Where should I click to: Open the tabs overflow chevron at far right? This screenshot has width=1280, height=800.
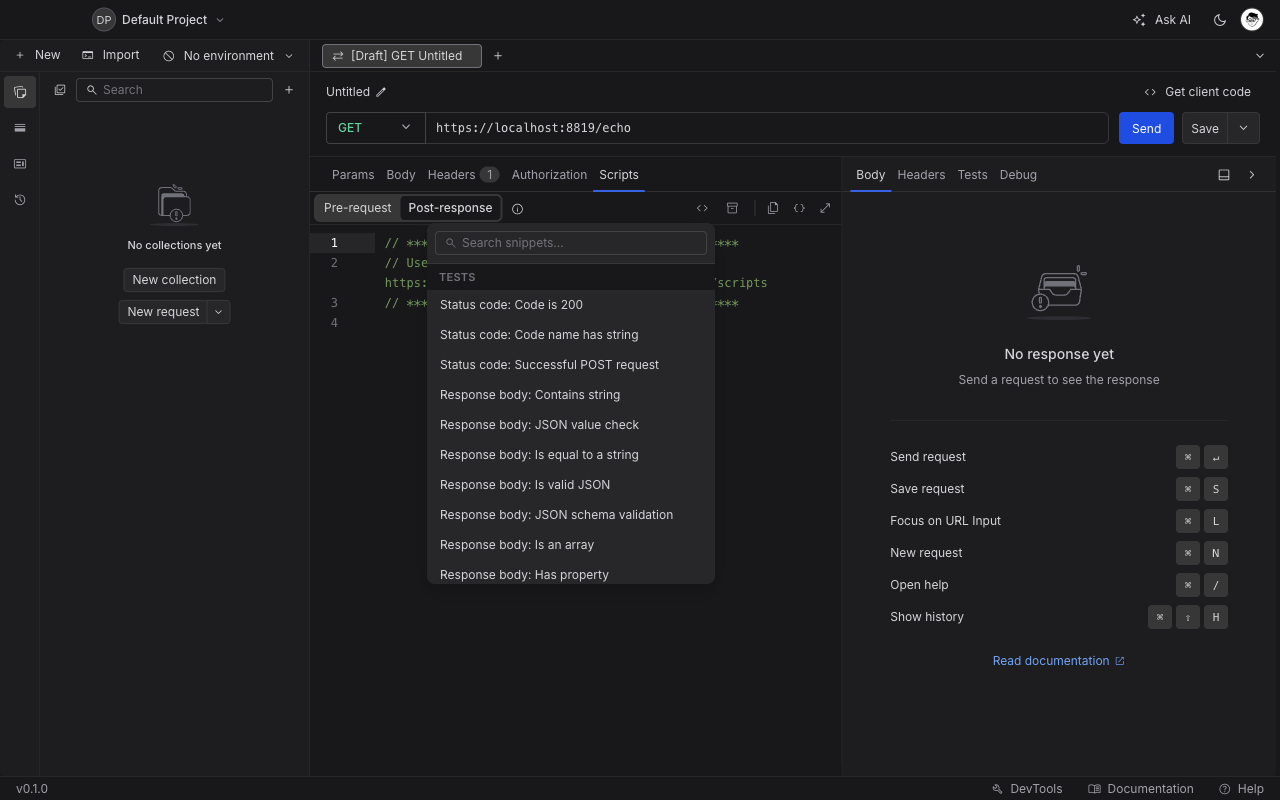click(1259, 56)
